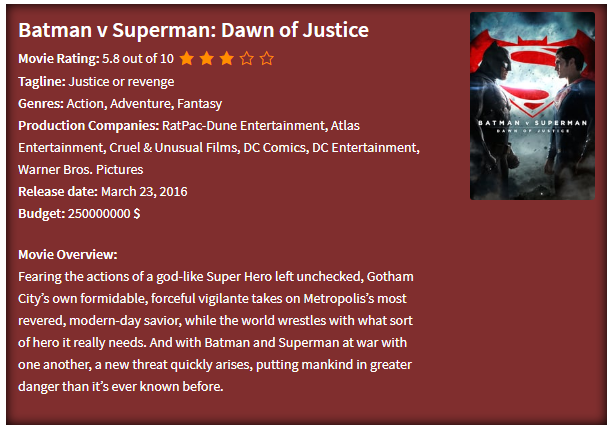Click the 5.8 out of 10 rating text
Screen dimensions: 610x429
(138, 59)
